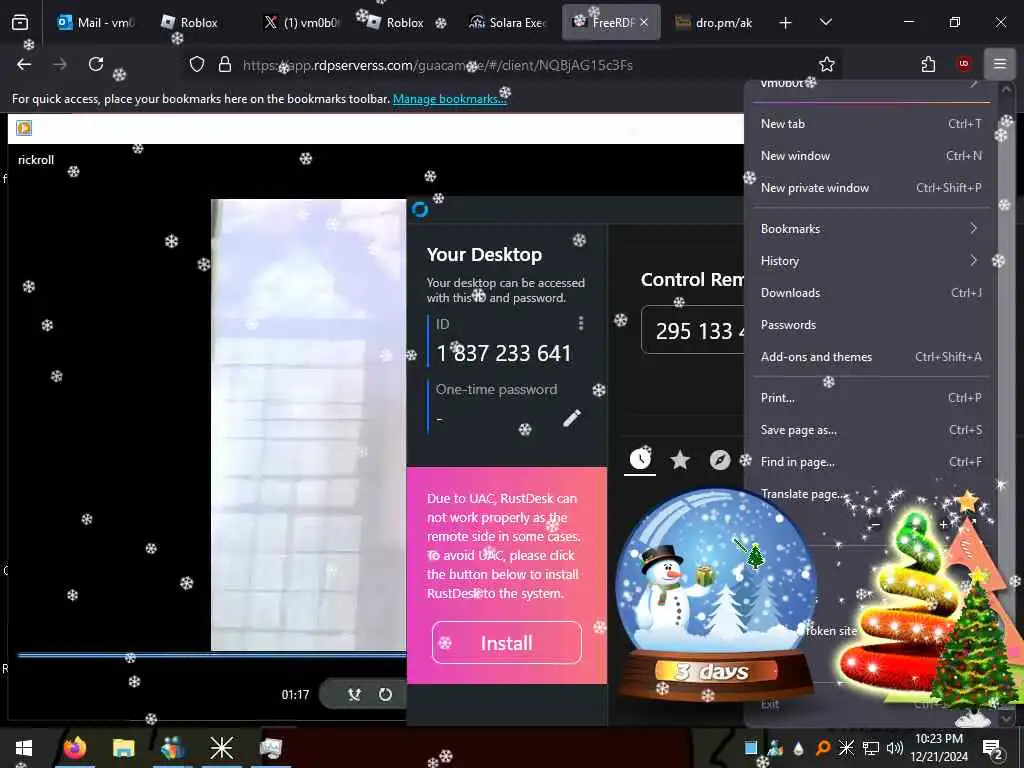Select New private window menu entry

pyautogui.click(x=871, y=187)
